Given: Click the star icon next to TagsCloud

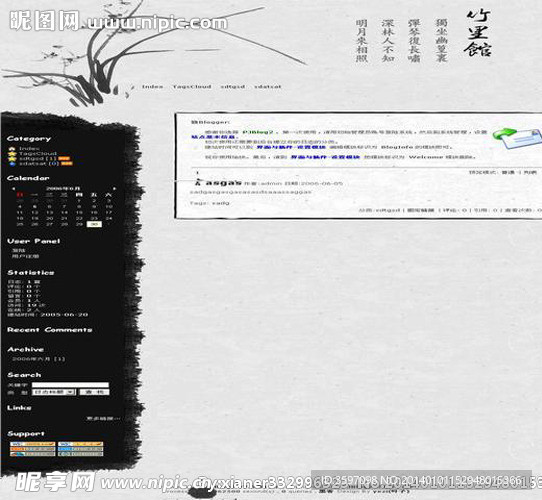Looking at the screenshot, I should 12,154.
